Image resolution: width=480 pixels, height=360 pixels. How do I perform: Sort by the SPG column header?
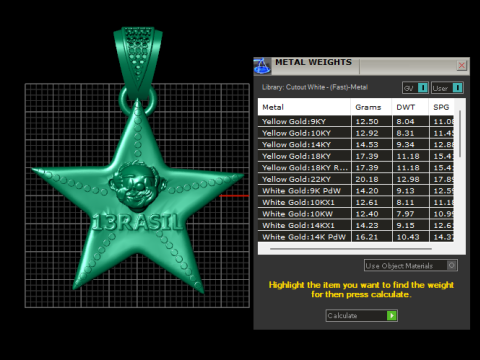pos(441,107)
